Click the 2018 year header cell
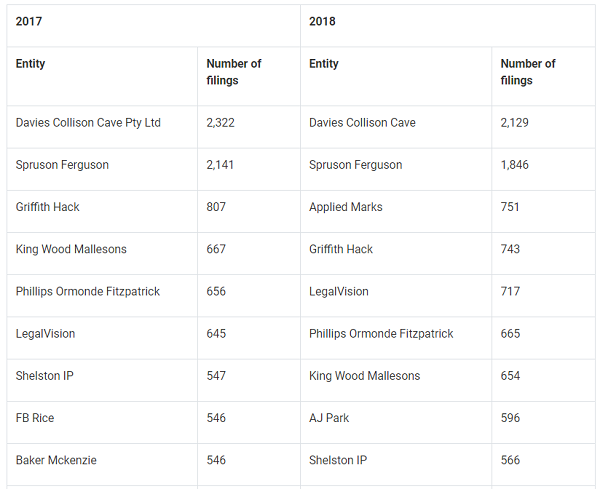 pyautogui.click(x=324, y=21)
